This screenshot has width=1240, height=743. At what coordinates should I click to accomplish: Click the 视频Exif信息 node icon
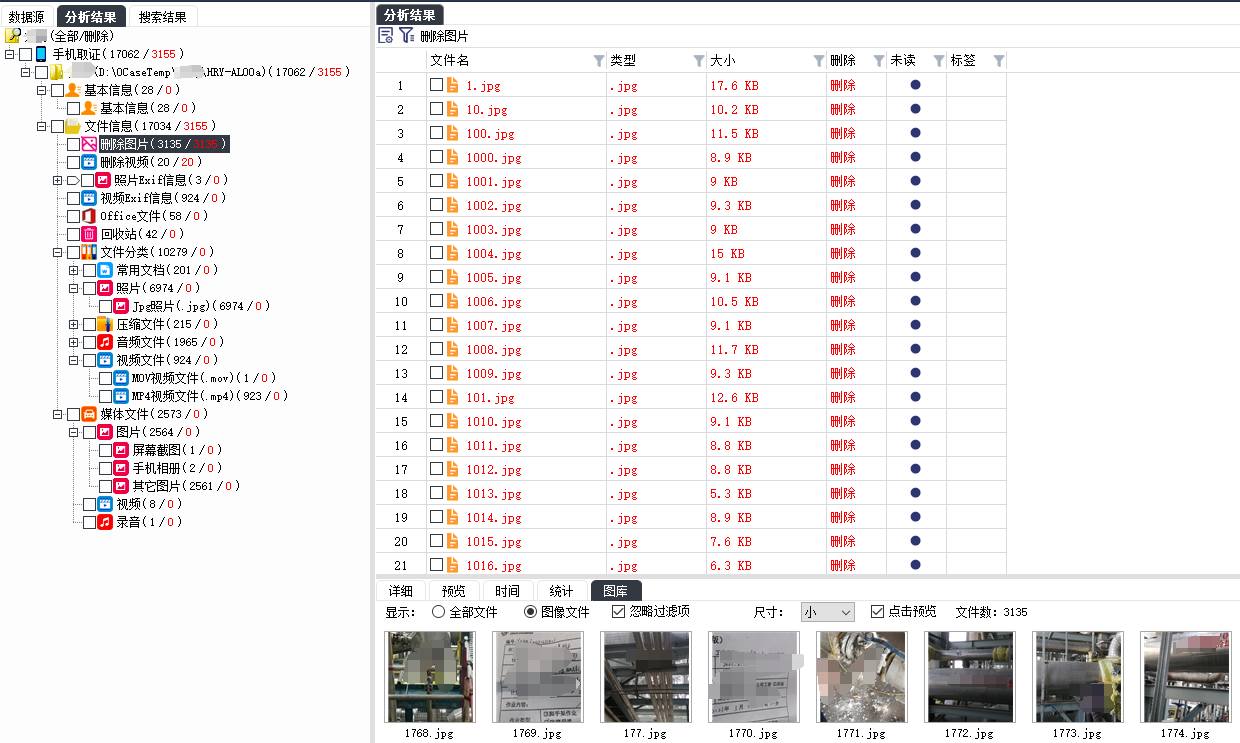pyautogui.click(x=89, y=198)
